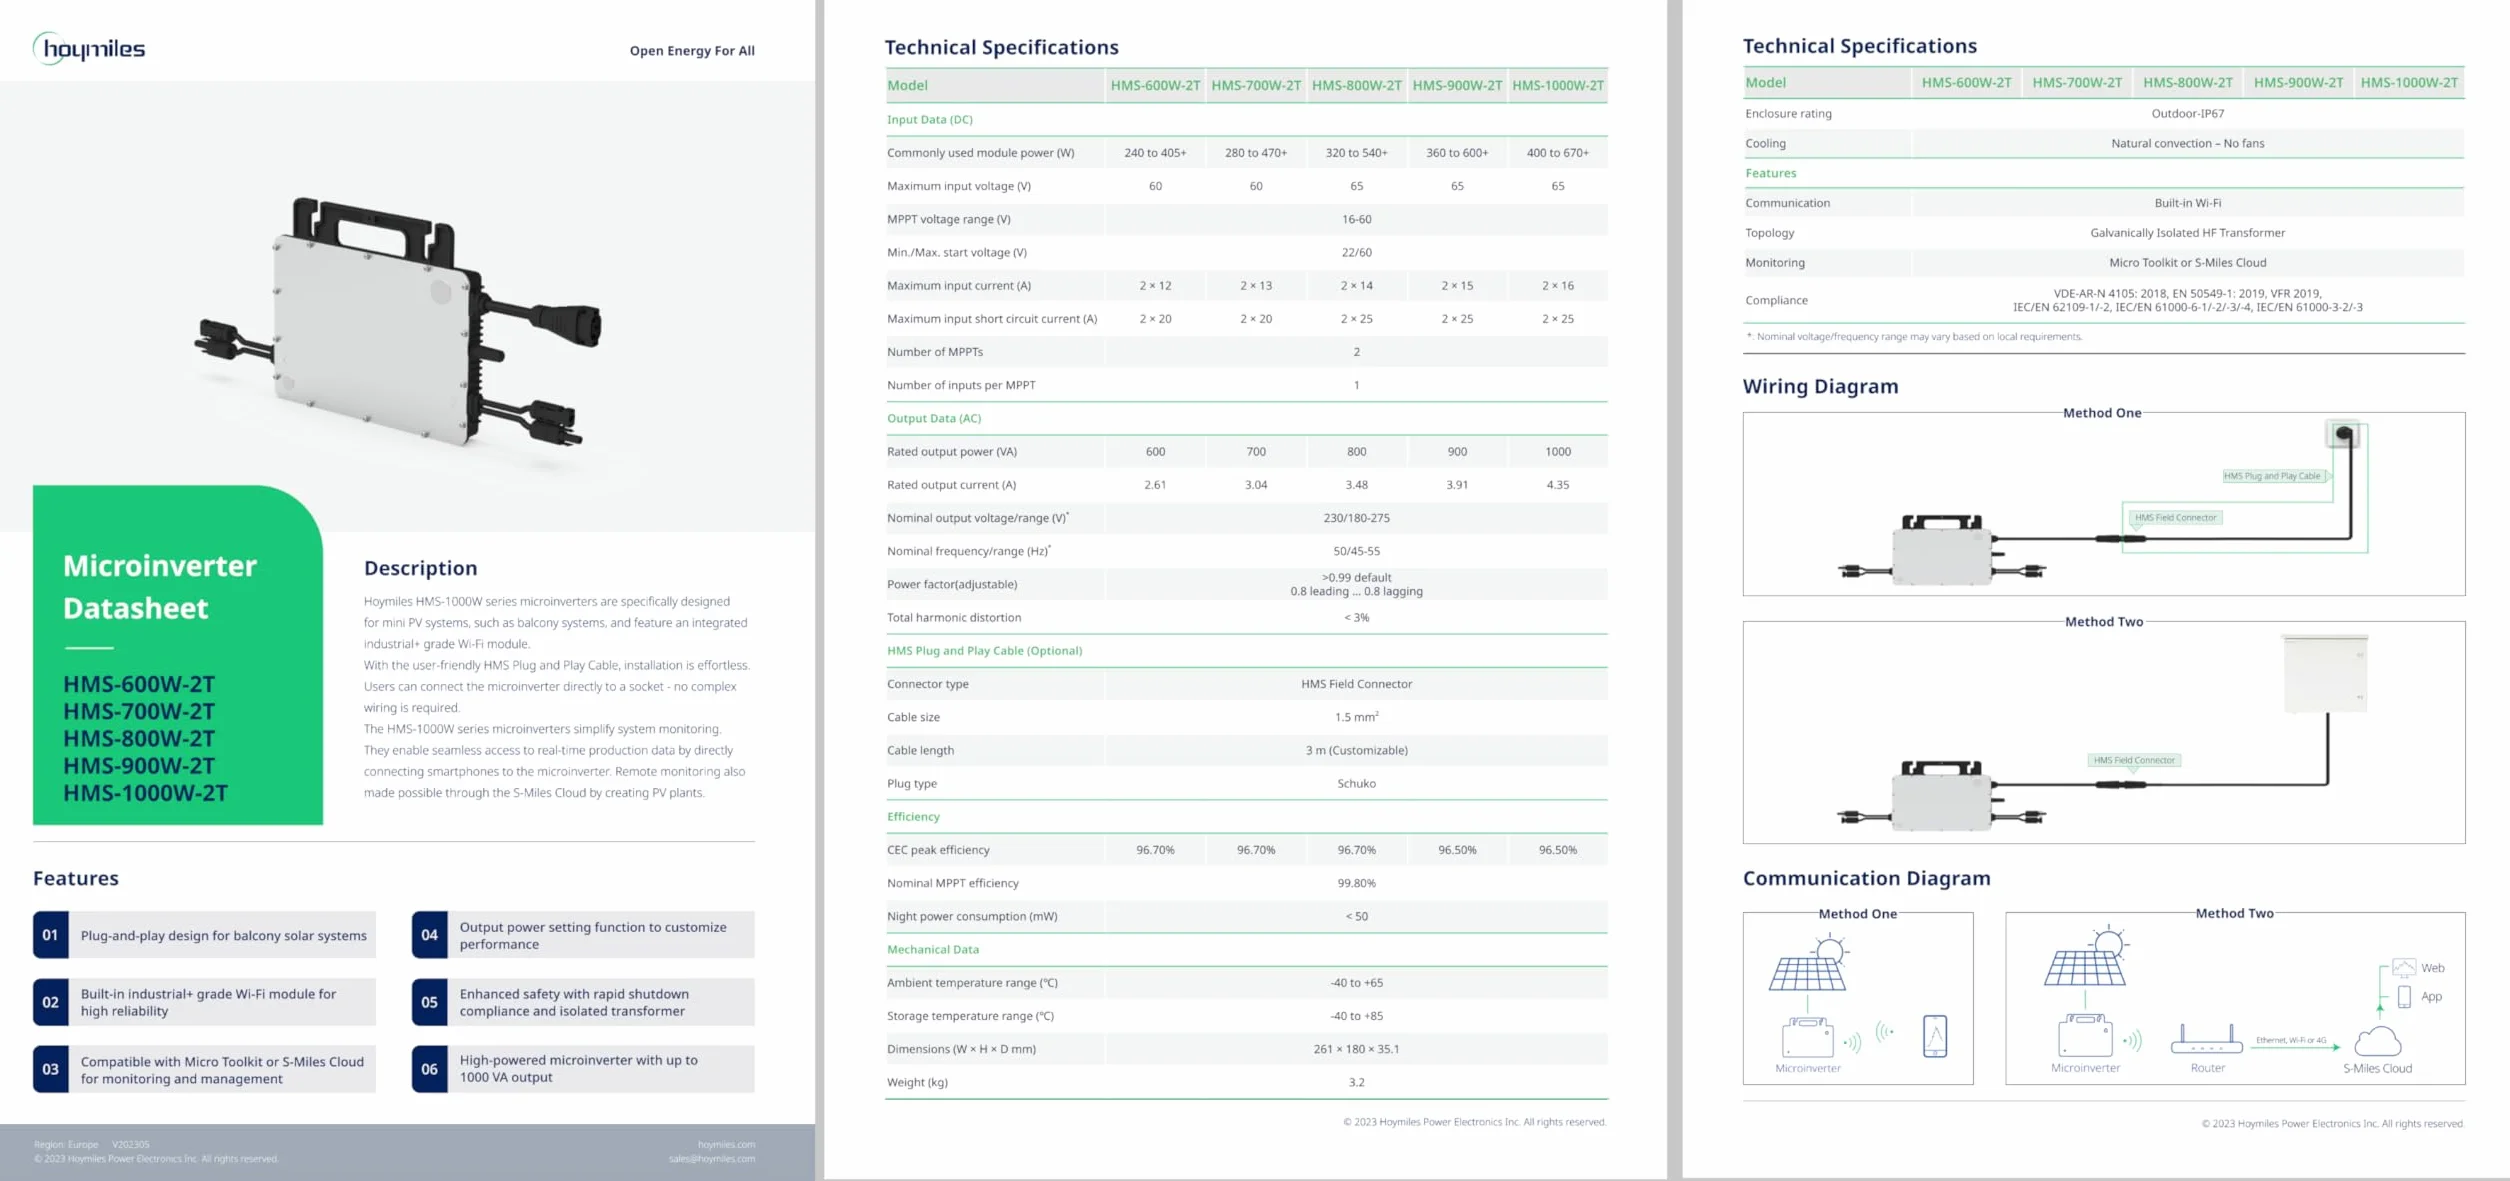Click the microinverter icon in communication Method One
The width and height of the screenshot is (2510, 1181).
point(1807,1037)
